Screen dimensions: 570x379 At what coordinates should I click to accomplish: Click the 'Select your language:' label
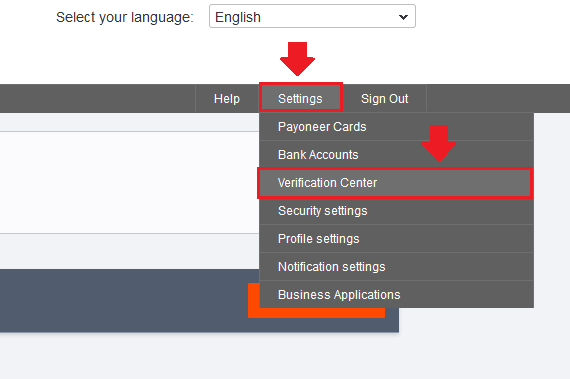125,17
